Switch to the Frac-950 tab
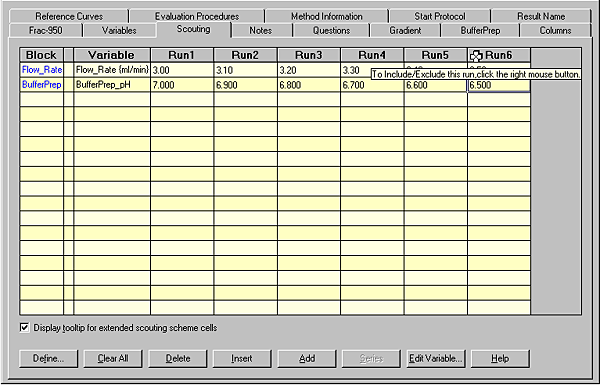This screenshot has width=600, height=385. (46, 31)
